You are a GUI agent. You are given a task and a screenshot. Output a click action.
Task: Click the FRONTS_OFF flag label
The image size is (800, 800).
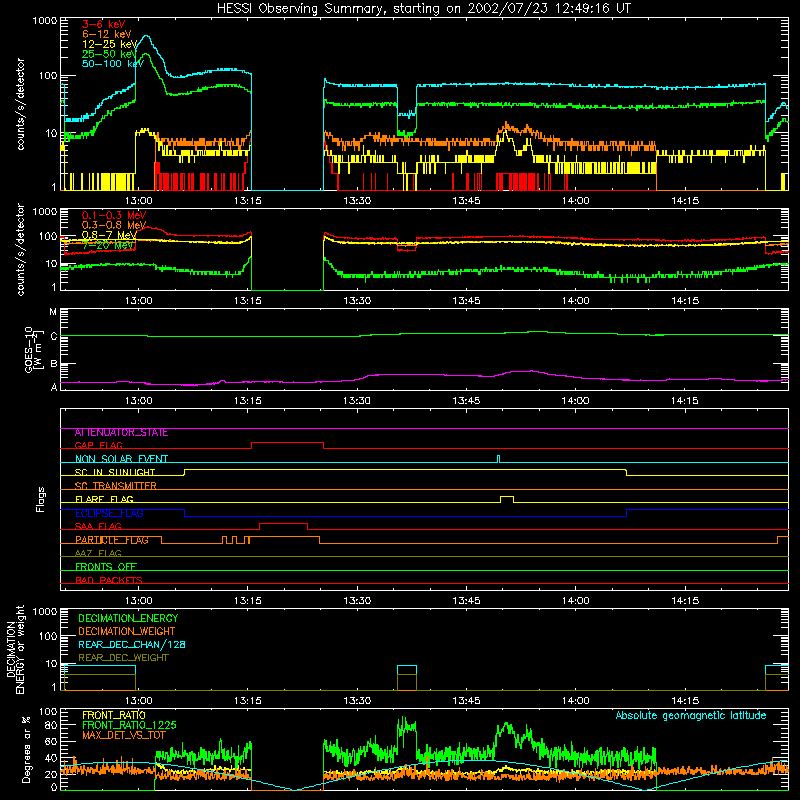point(106,567)
